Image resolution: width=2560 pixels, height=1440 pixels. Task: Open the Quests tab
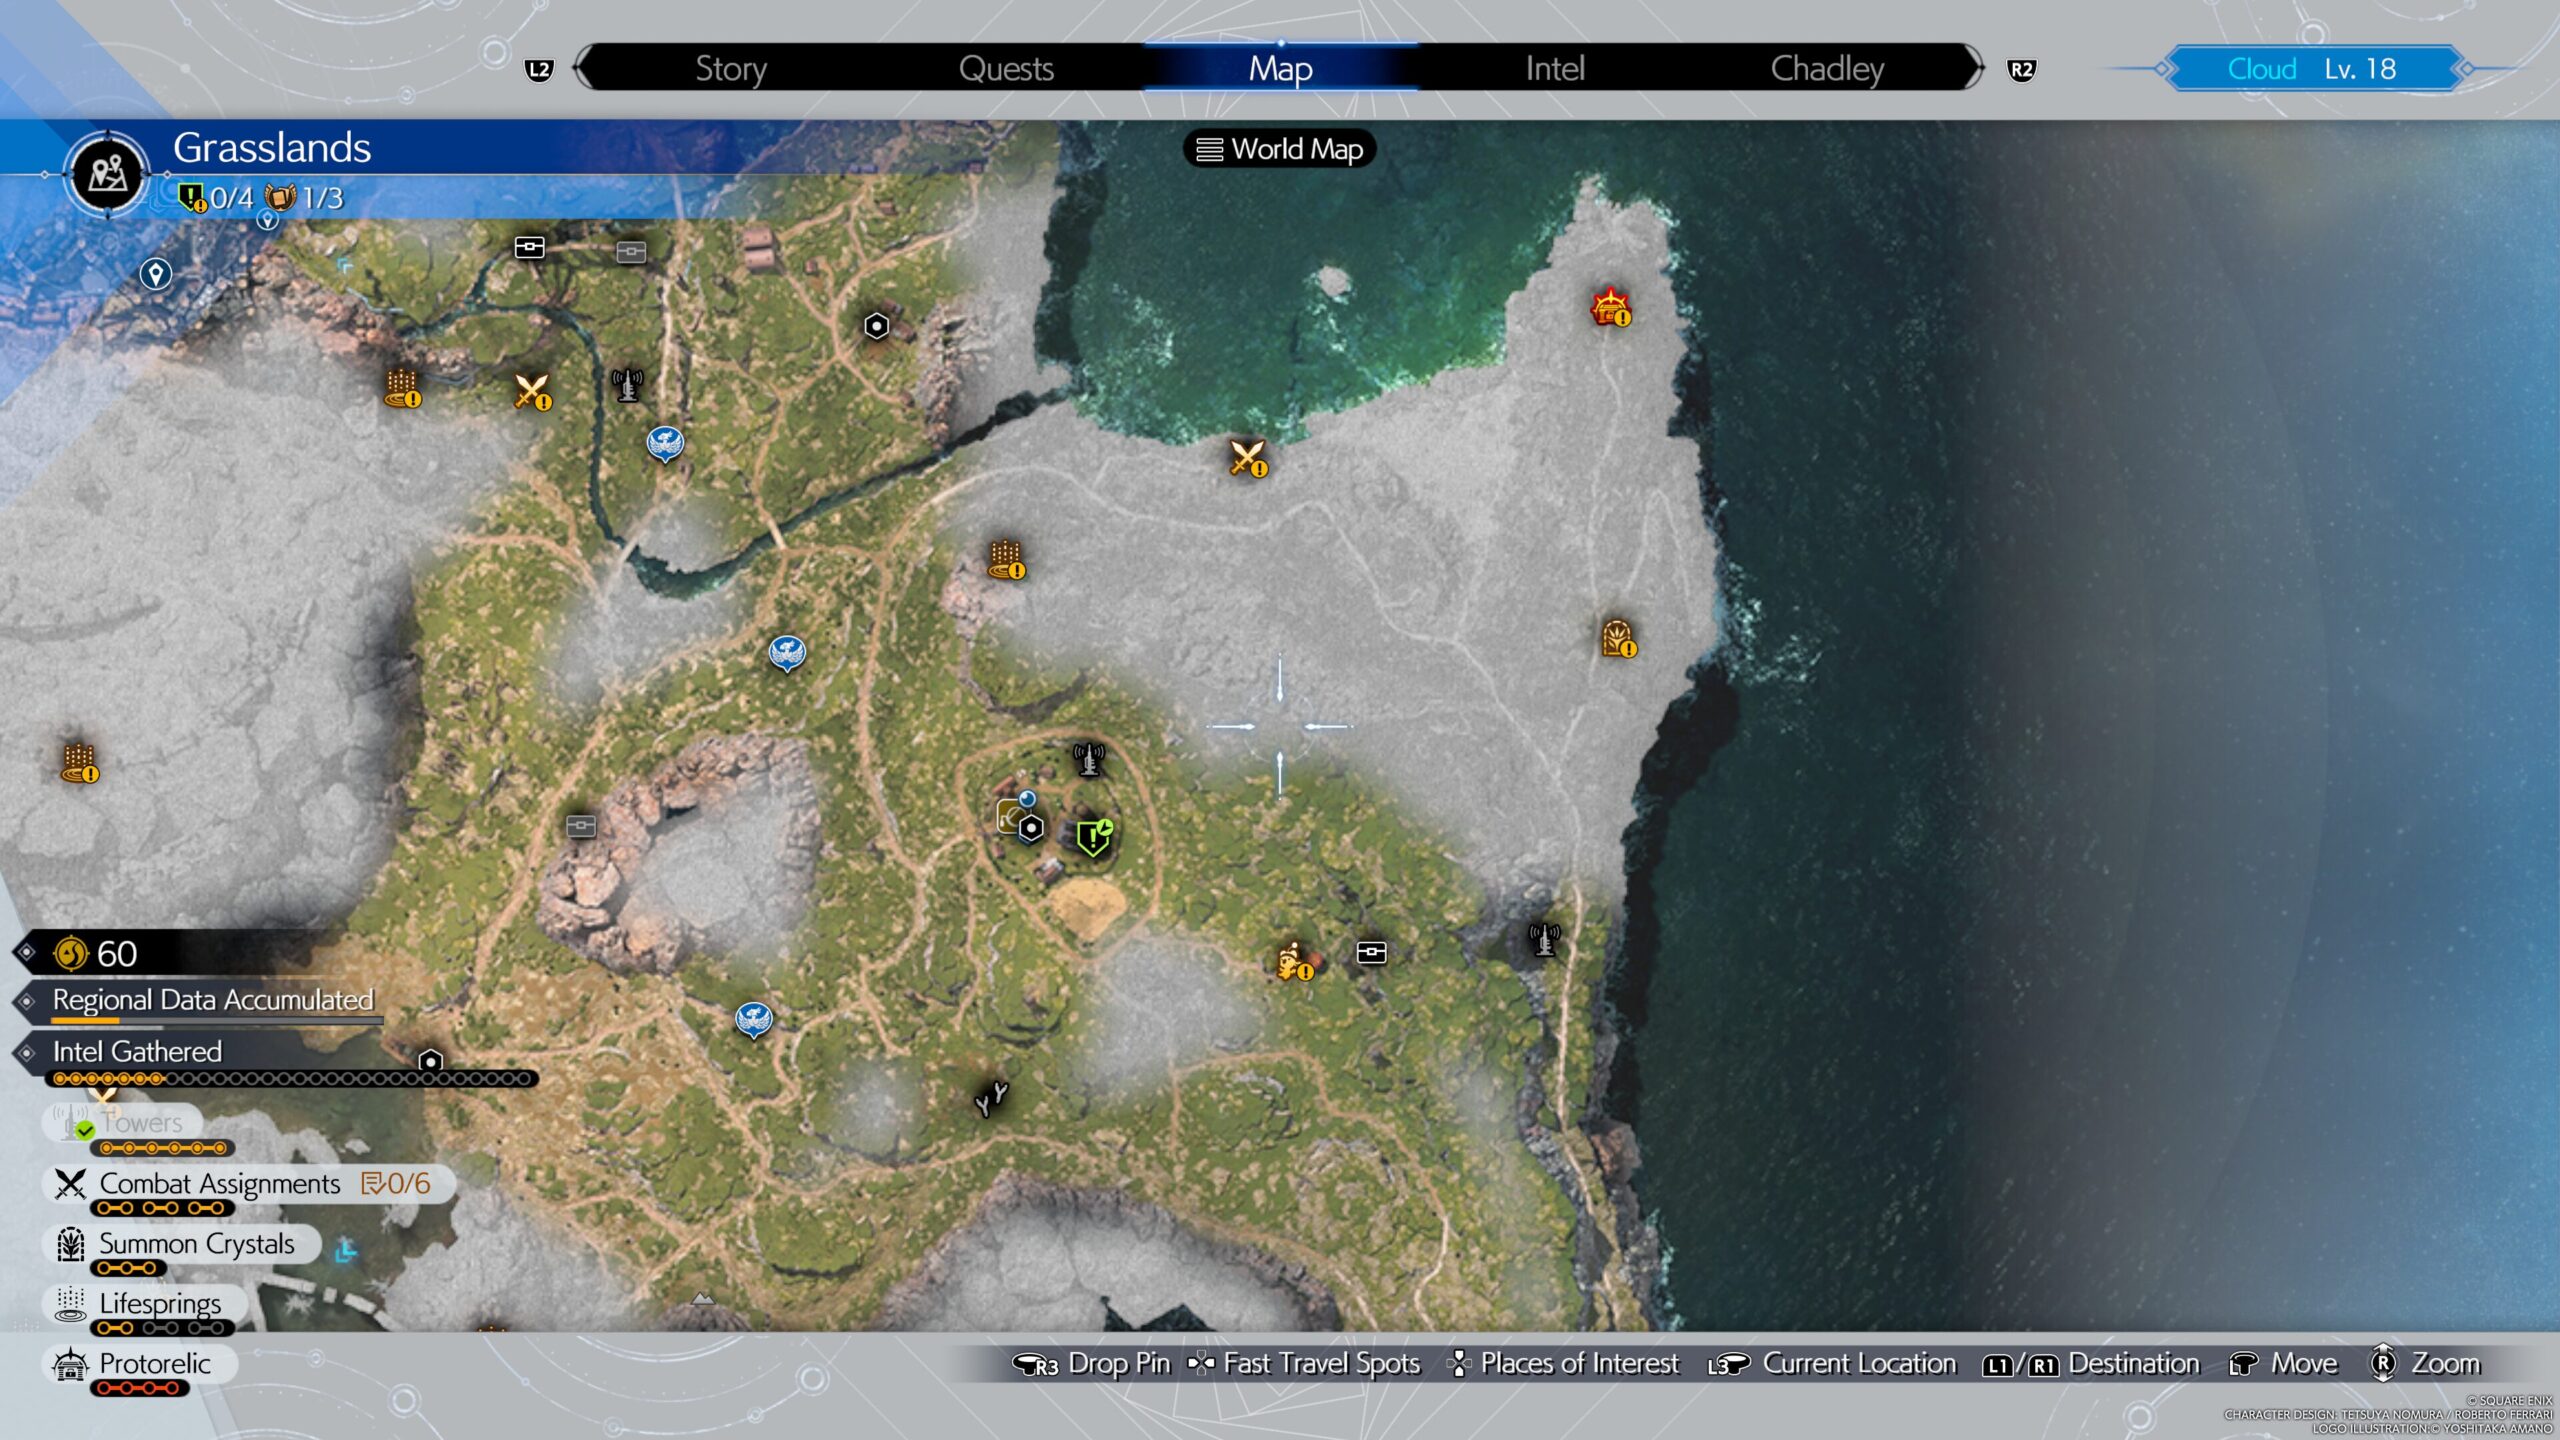(x=1006, y=68)
